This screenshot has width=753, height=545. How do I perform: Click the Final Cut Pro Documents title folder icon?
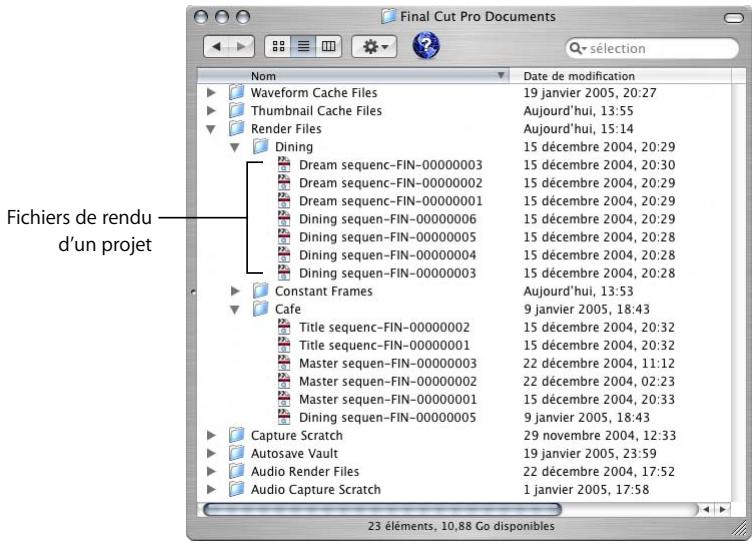389,16
